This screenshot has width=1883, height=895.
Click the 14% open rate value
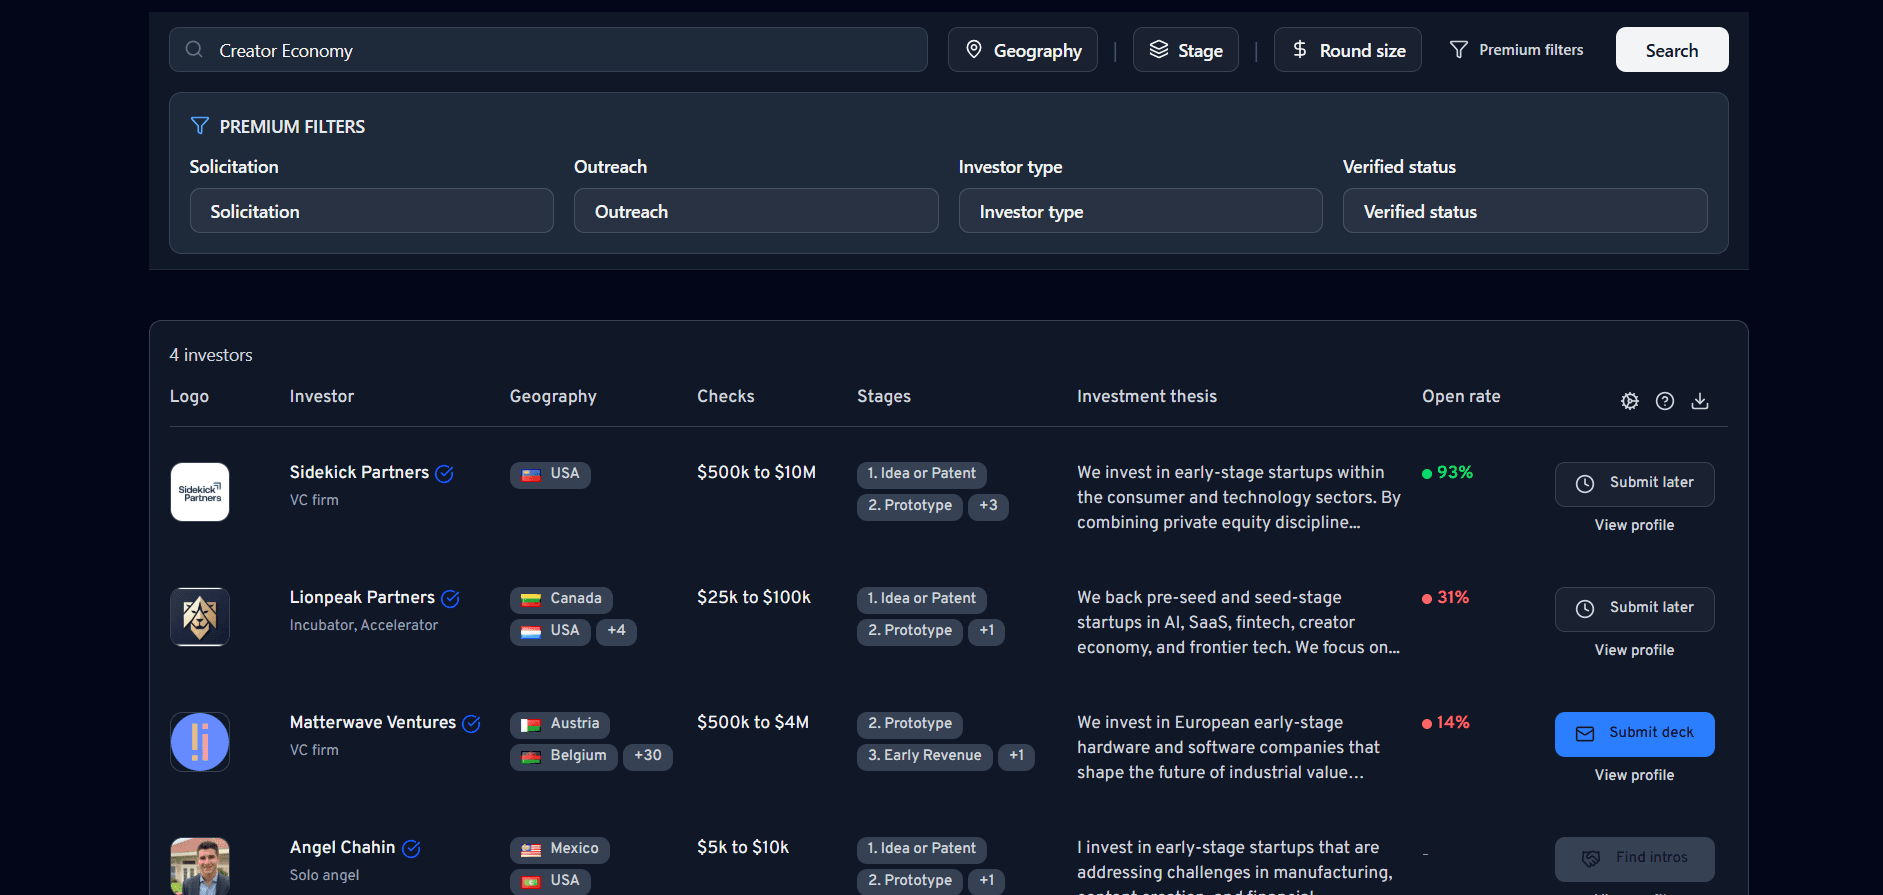[x=1453, y=722]
